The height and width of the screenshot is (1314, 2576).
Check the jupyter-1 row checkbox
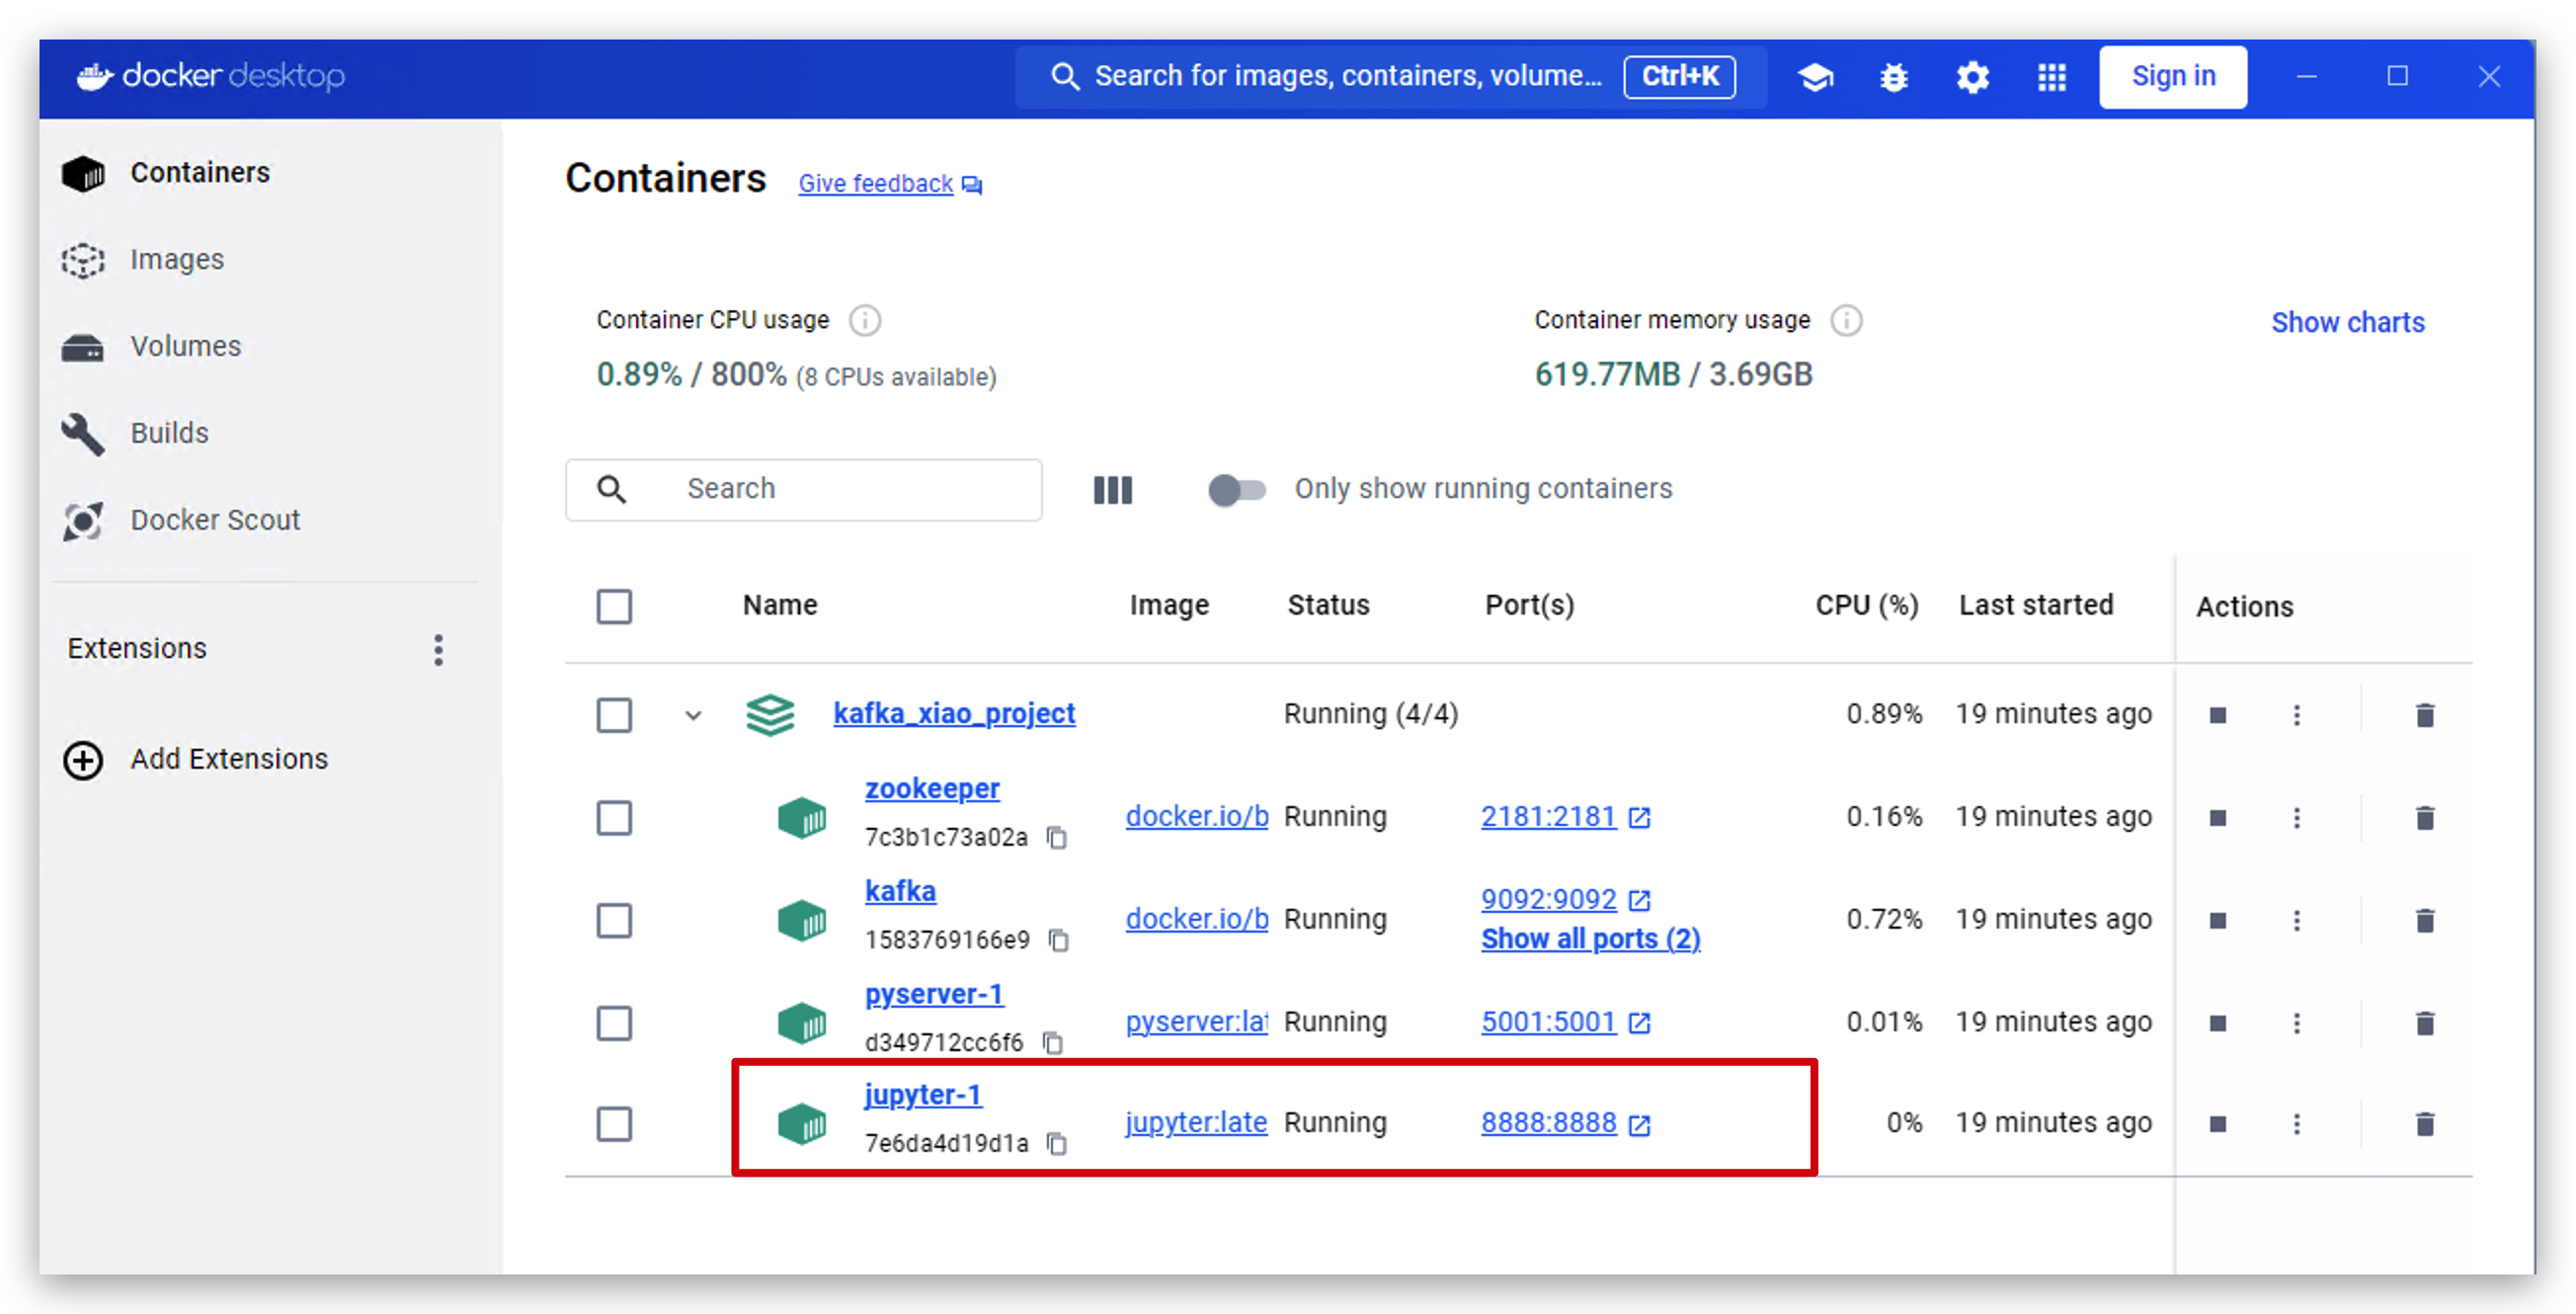[614, 1124]
